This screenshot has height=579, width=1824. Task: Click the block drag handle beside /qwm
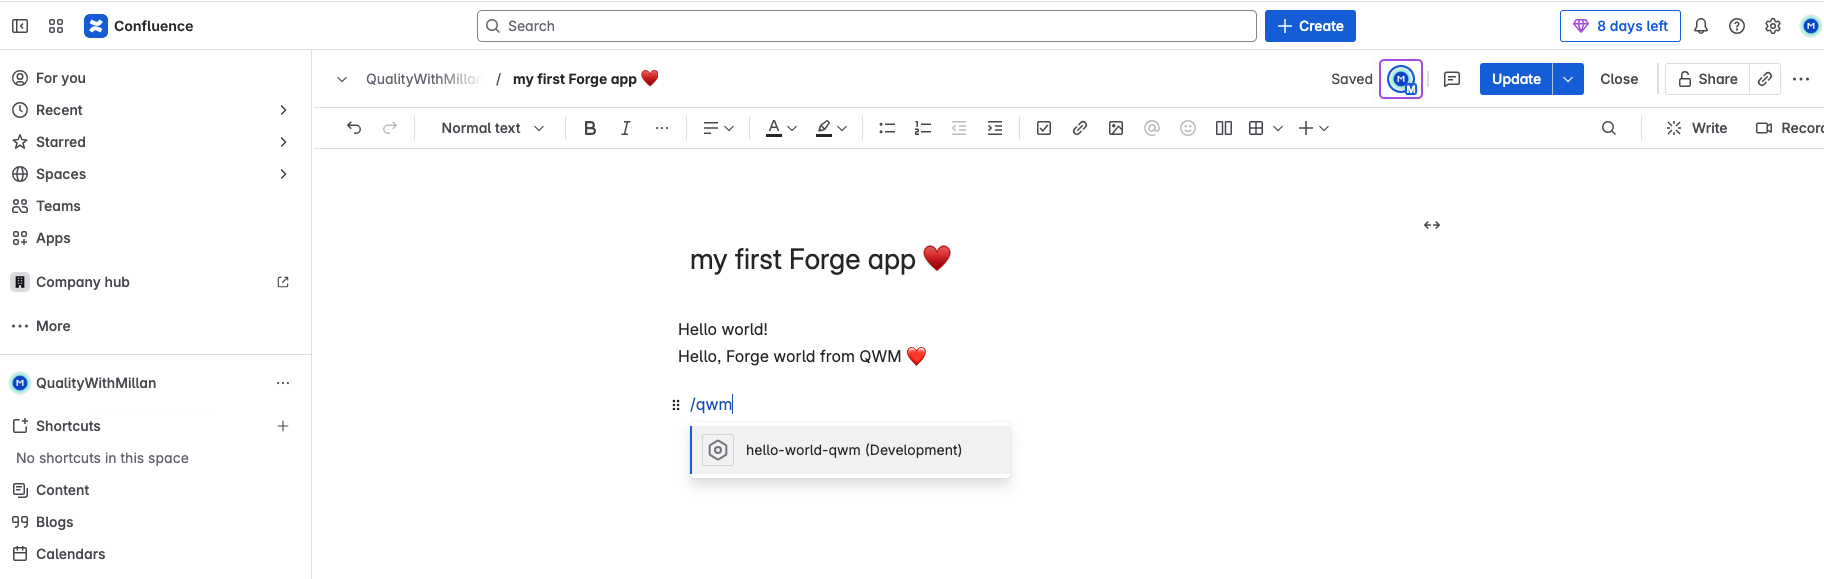(x=676, y=405)
